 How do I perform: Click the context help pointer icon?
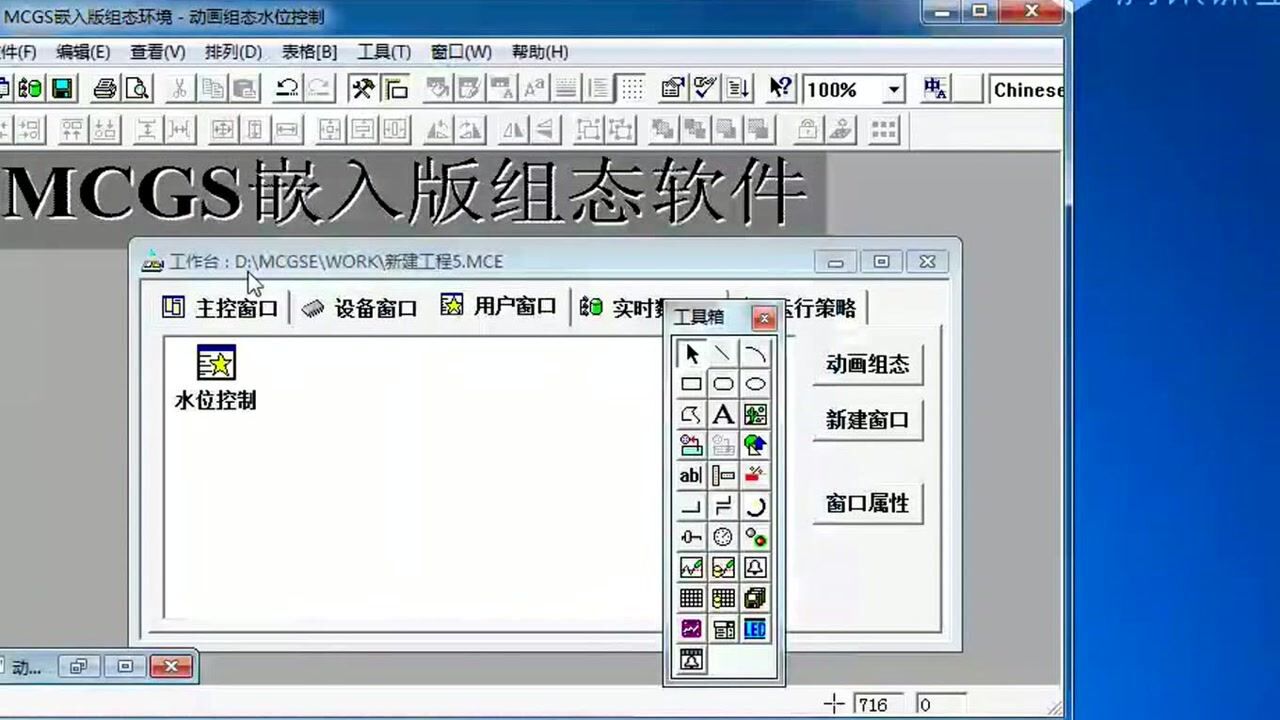[780, 89]
